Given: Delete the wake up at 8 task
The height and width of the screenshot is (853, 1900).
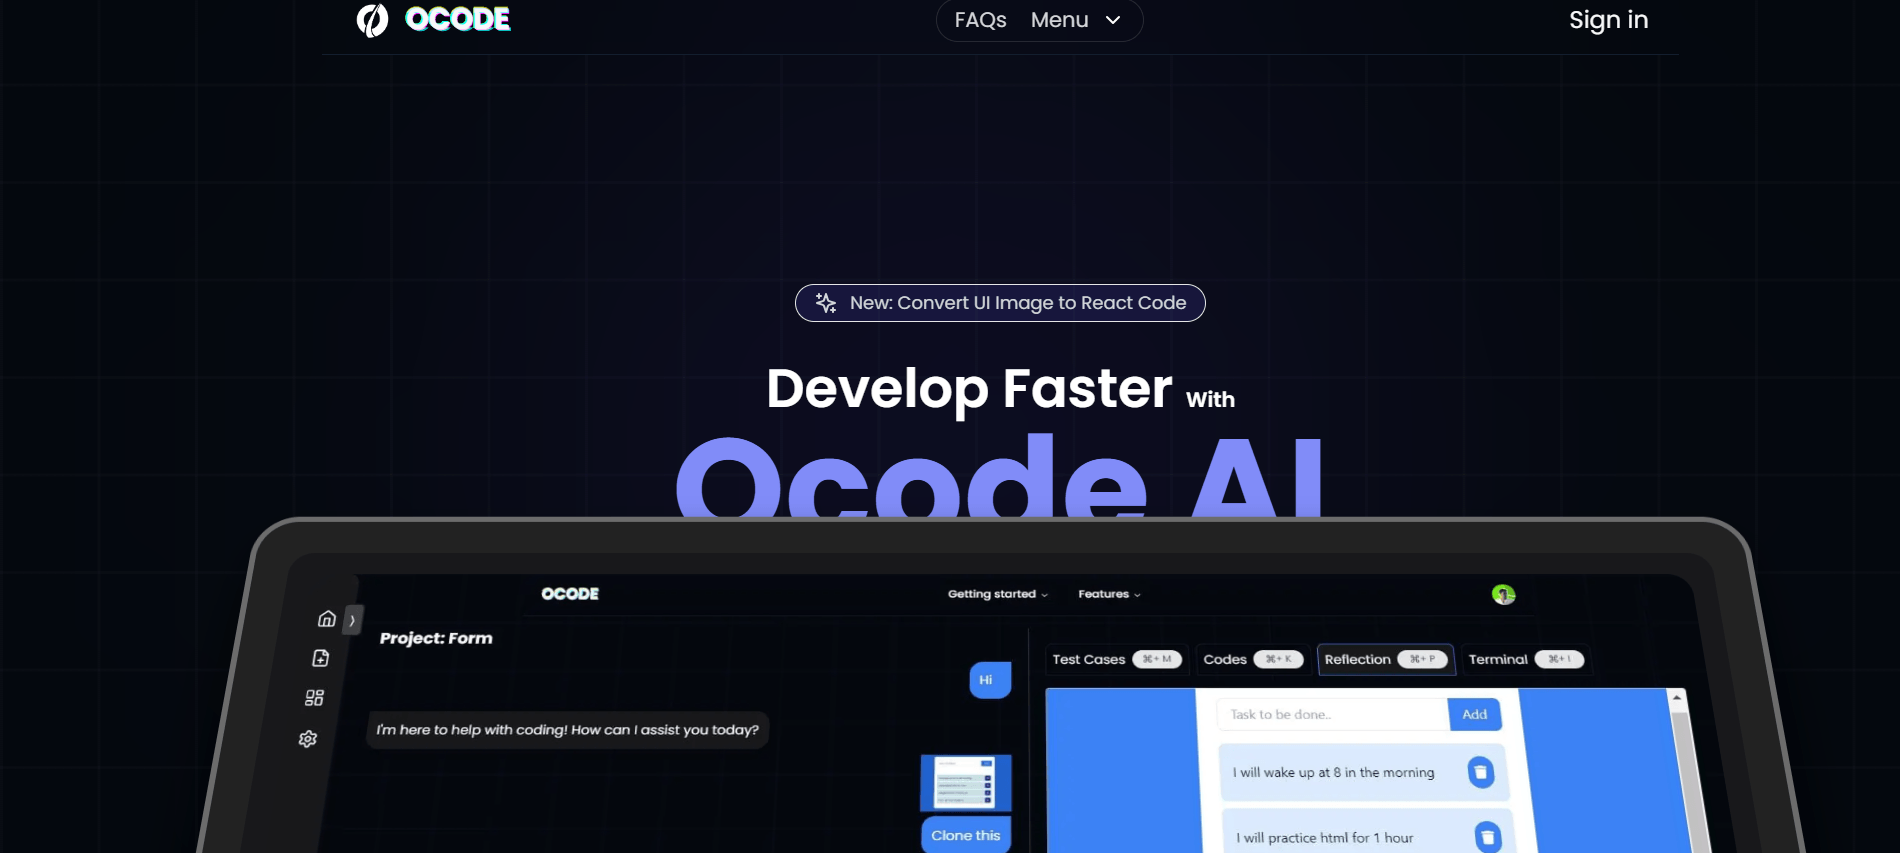Looking at the screenshot, I should pyautogui.click(x=1481, y=772).
